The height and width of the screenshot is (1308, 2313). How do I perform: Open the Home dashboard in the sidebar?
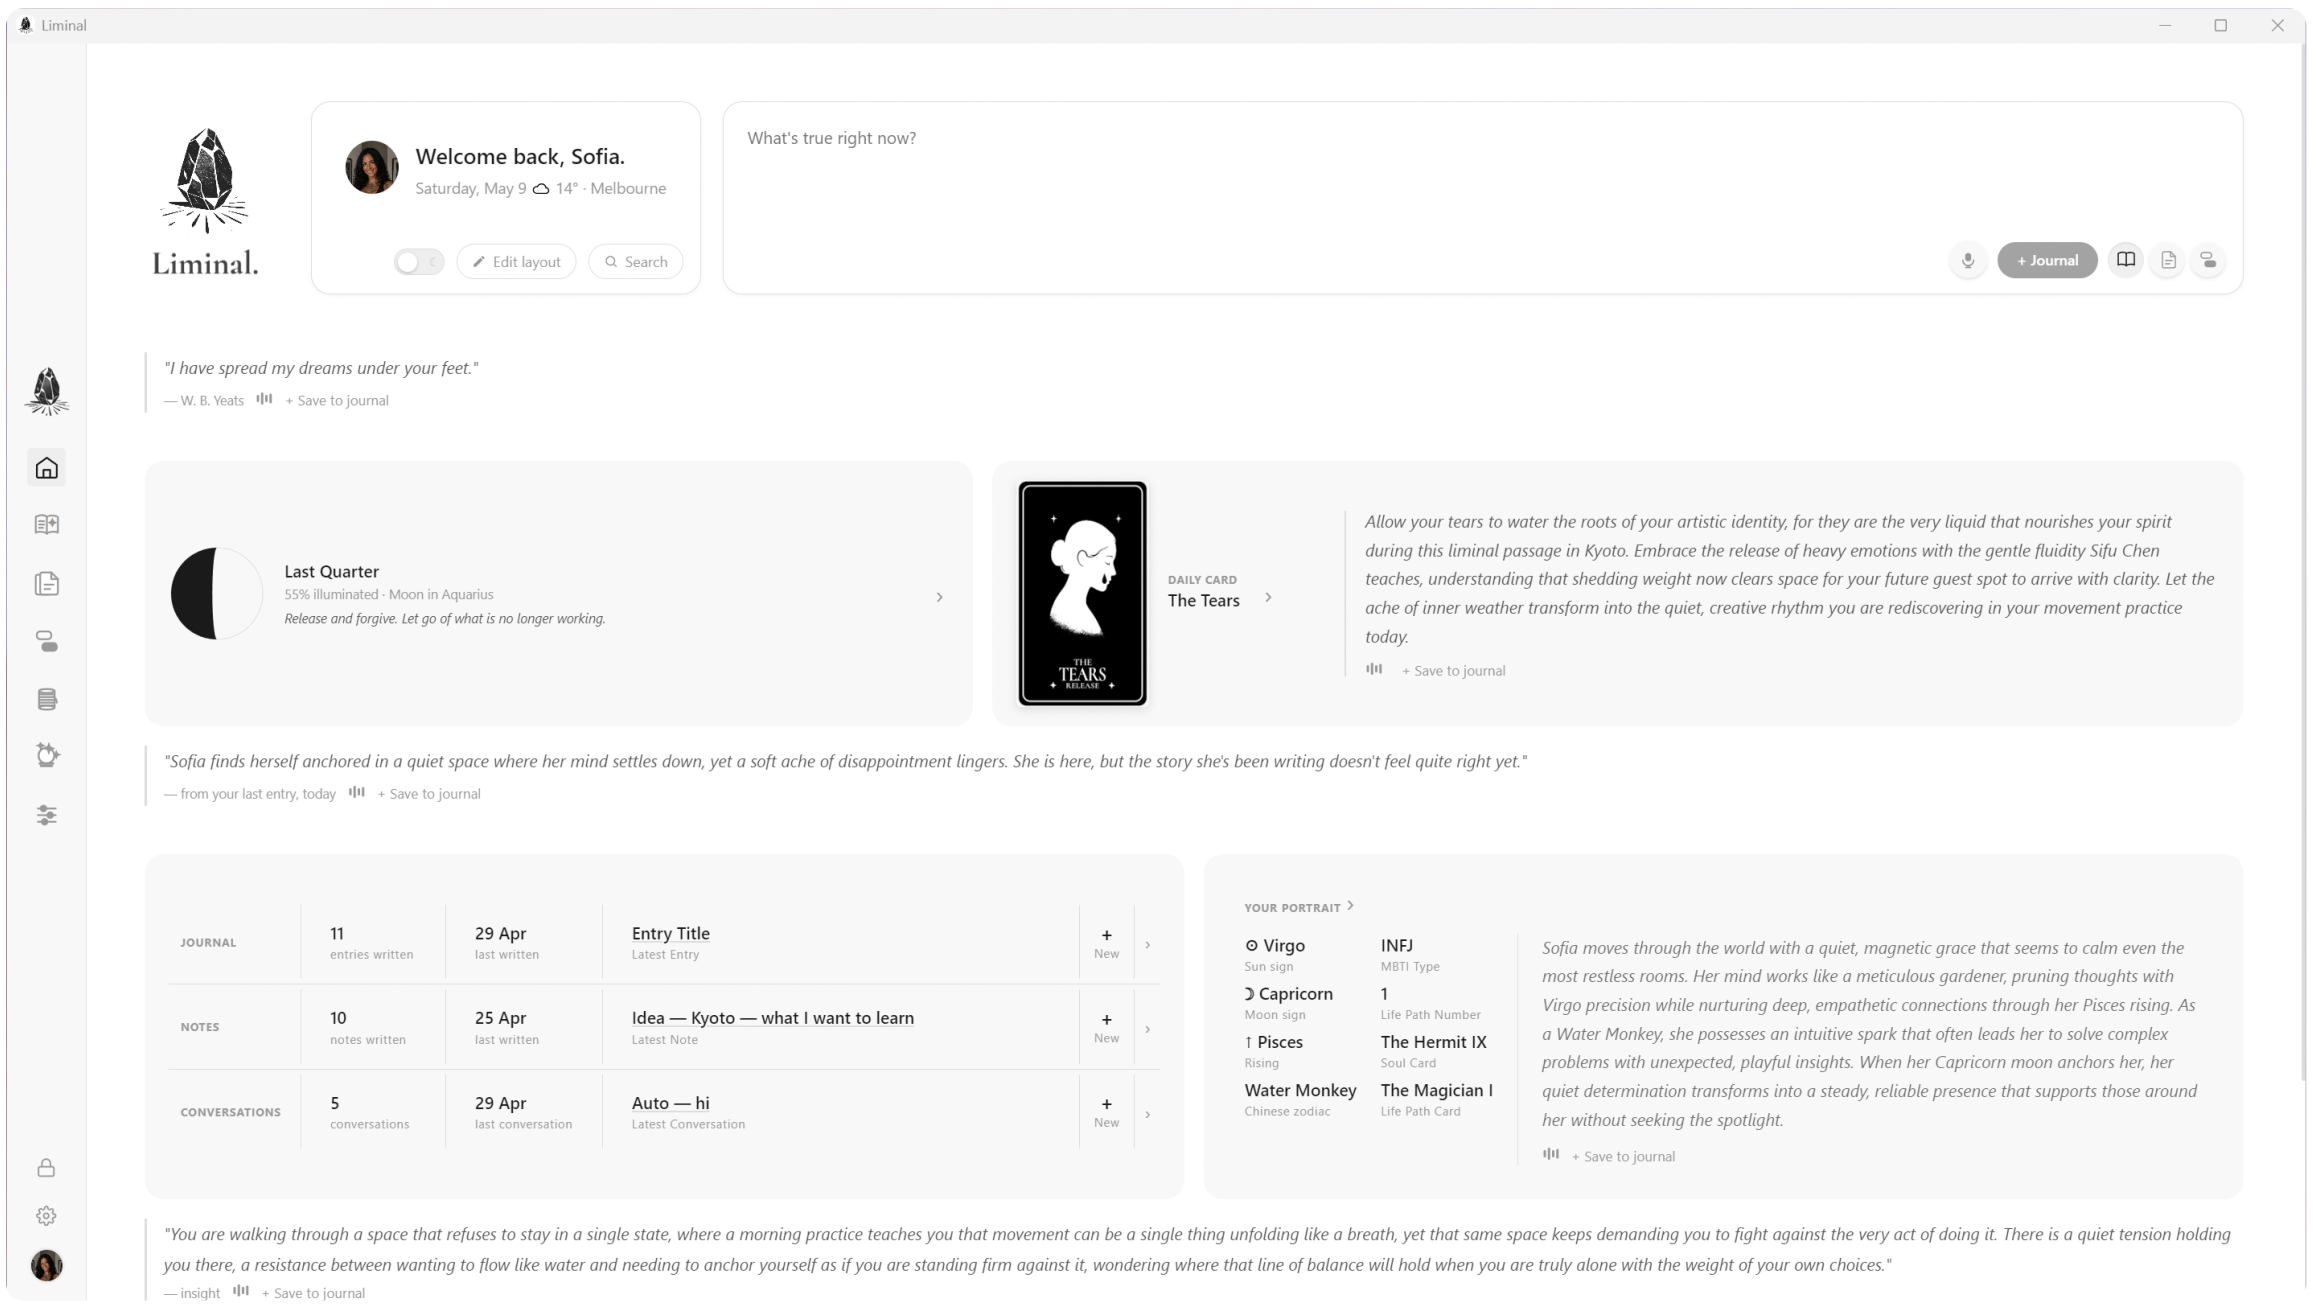tap(46, 468)
